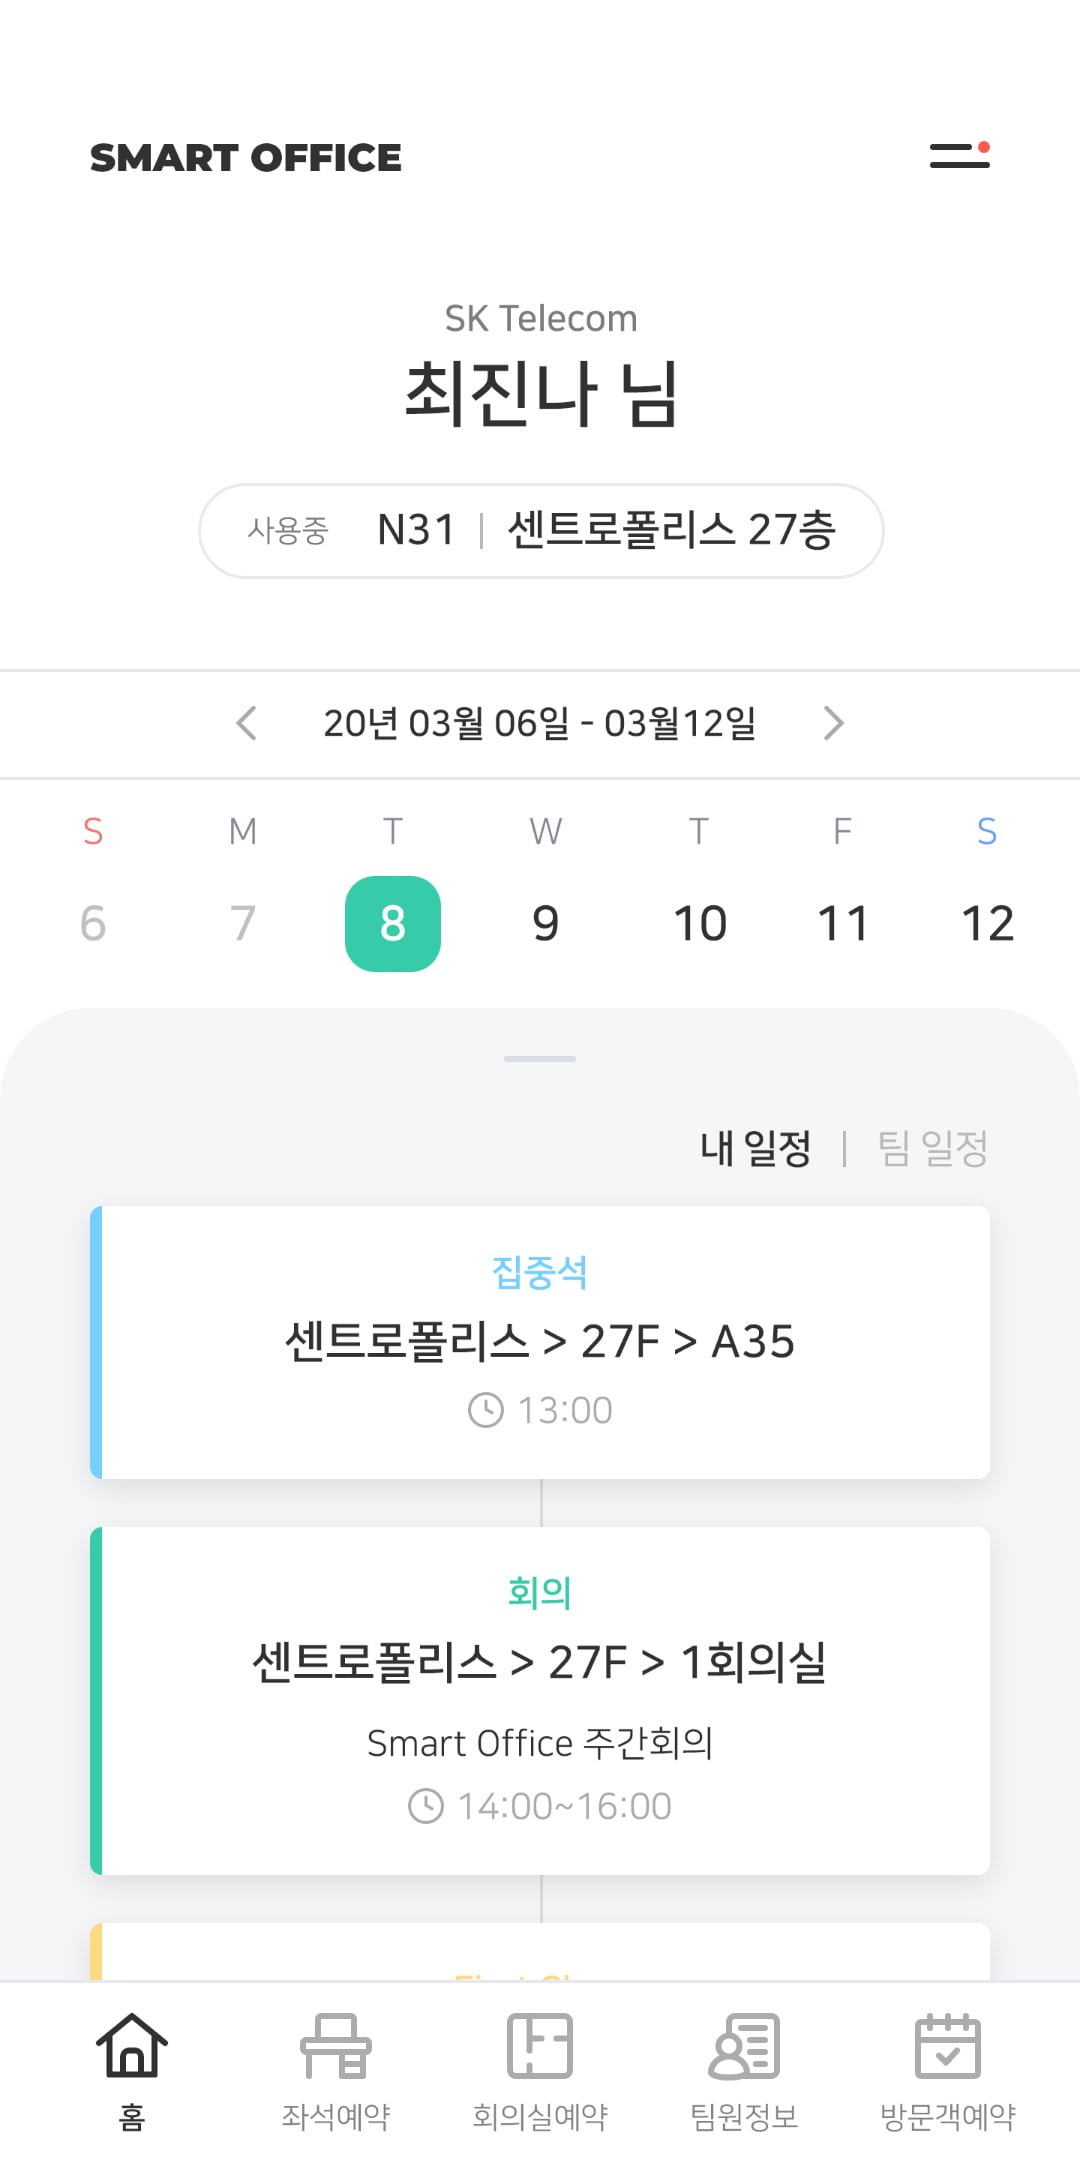This screenshot has height=2160, width=1080.
Task: Go to next week with right chevron
Action: (833, 723)
